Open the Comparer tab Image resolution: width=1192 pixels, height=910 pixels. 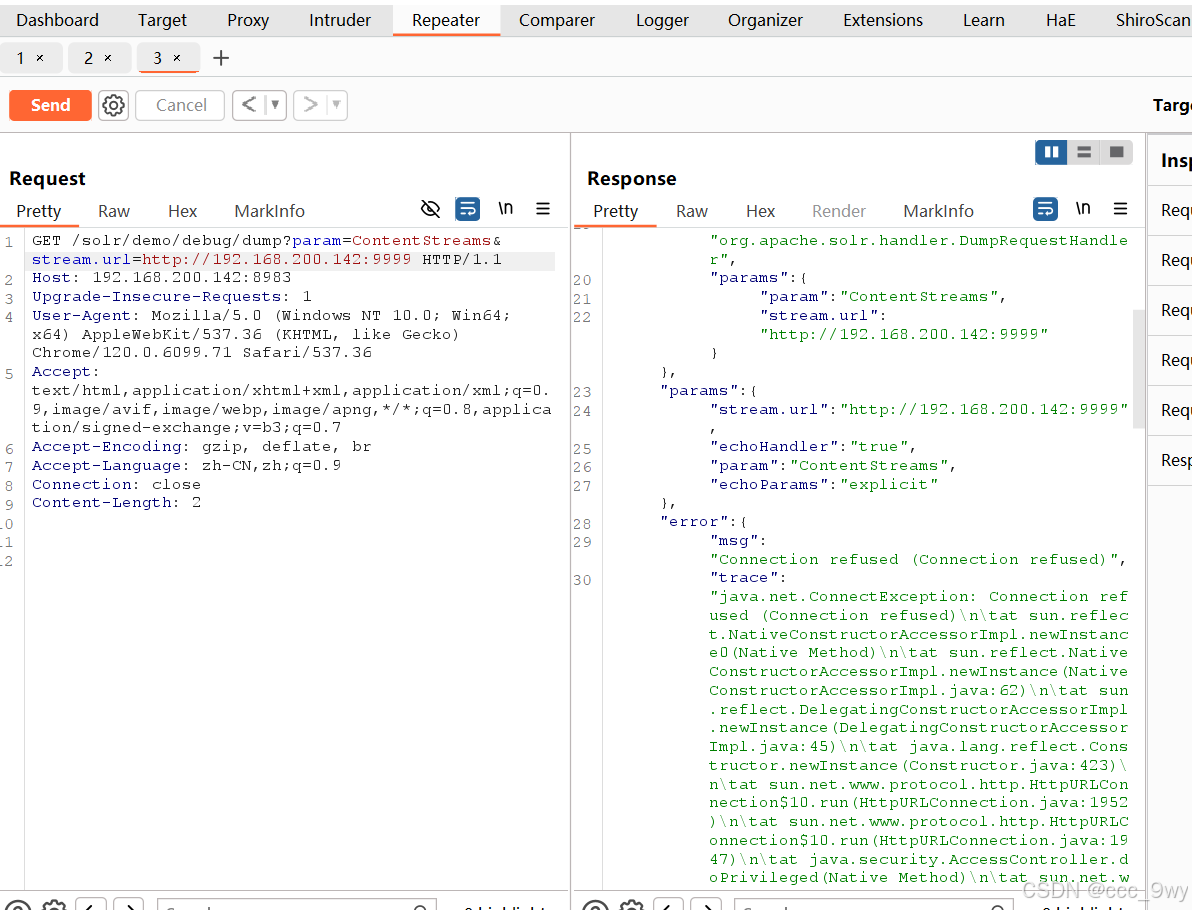(556, 20)
